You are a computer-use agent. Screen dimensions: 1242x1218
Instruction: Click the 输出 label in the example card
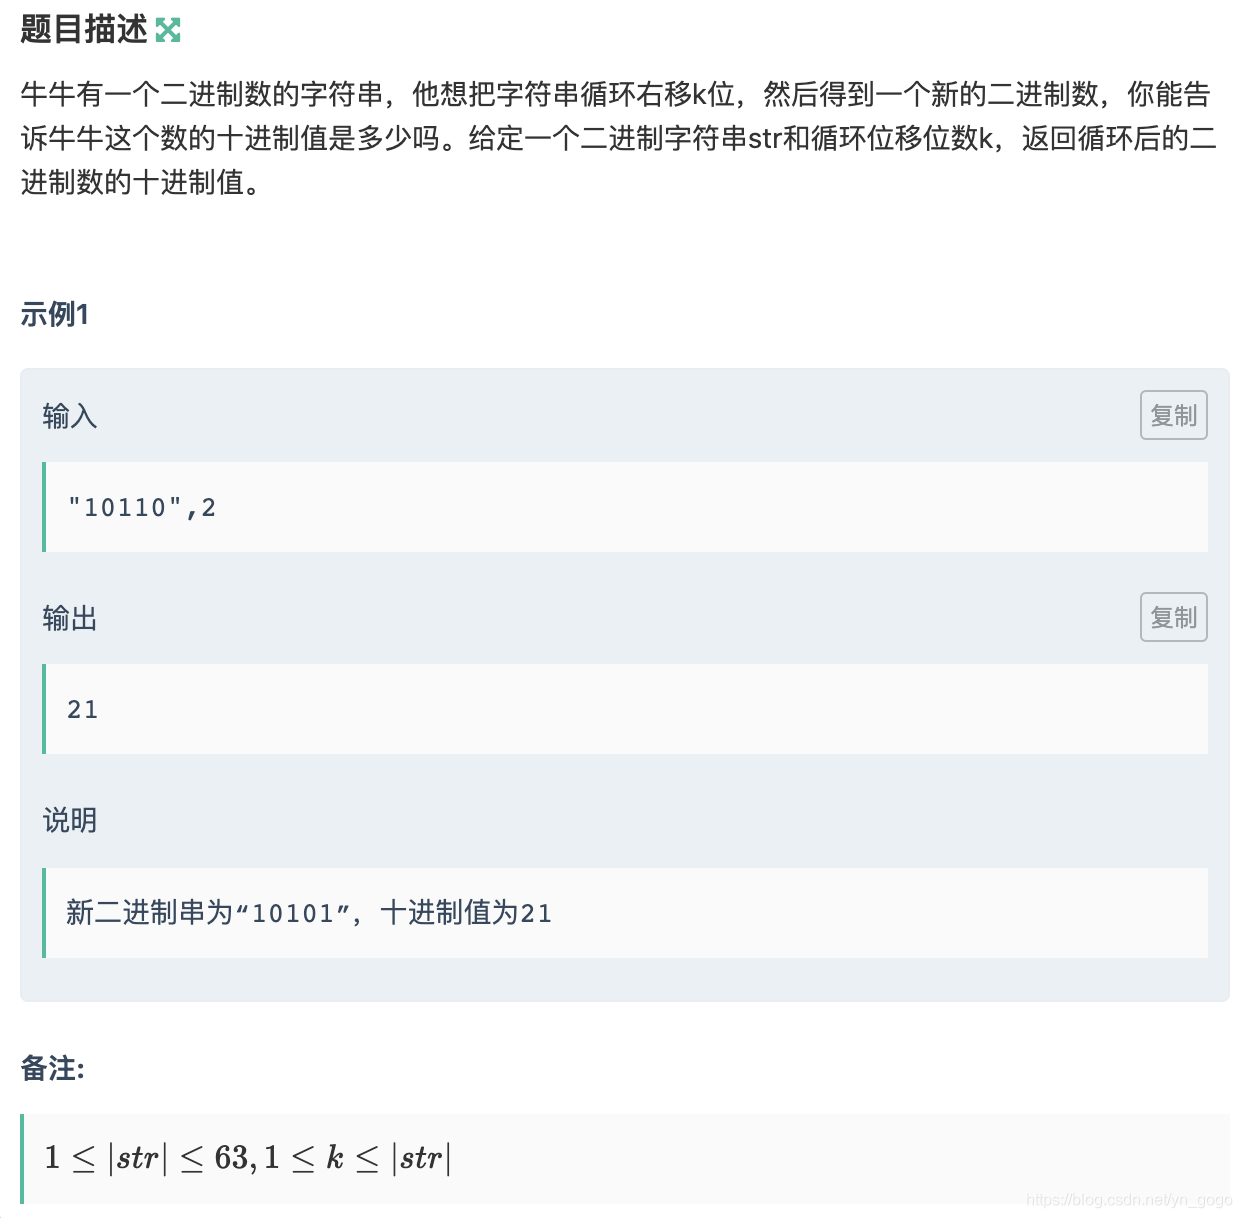(x=69, y=617)
